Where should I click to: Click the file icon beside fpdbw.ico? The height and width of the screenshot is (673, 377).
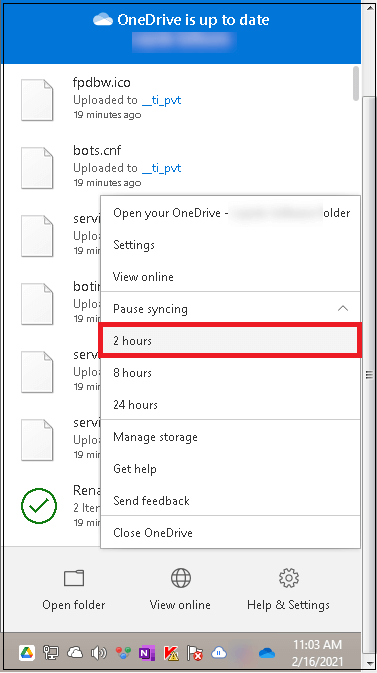coord(37,100)
